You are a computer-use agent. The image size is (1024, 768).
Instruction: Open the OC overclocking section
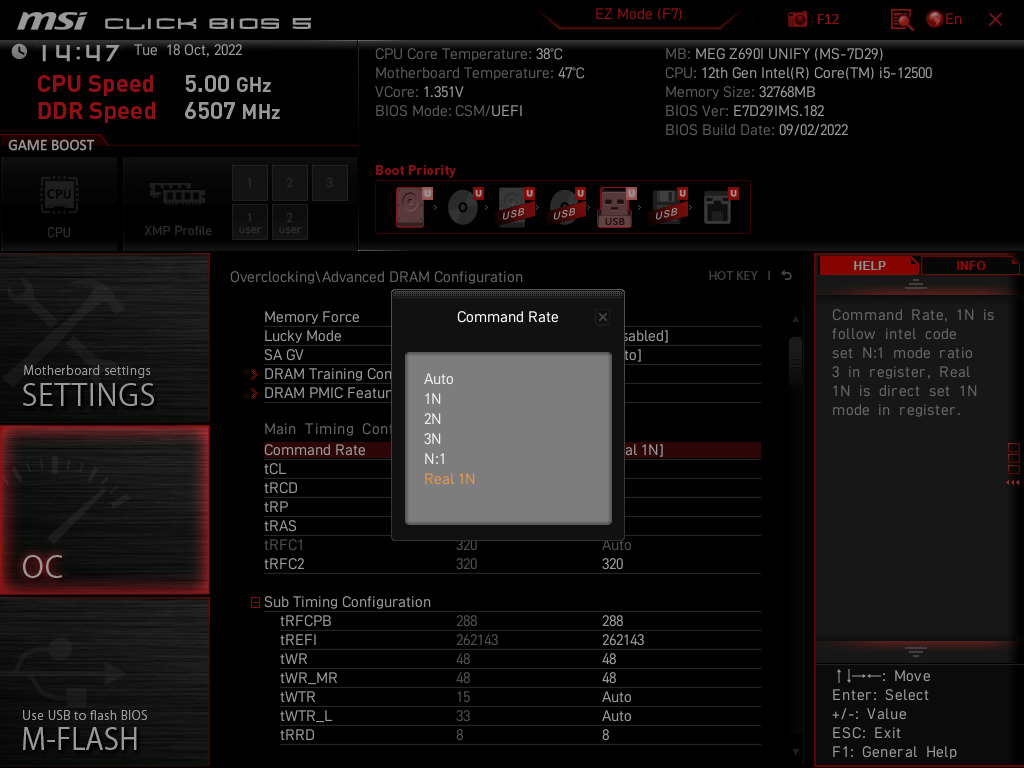(104, 510)
